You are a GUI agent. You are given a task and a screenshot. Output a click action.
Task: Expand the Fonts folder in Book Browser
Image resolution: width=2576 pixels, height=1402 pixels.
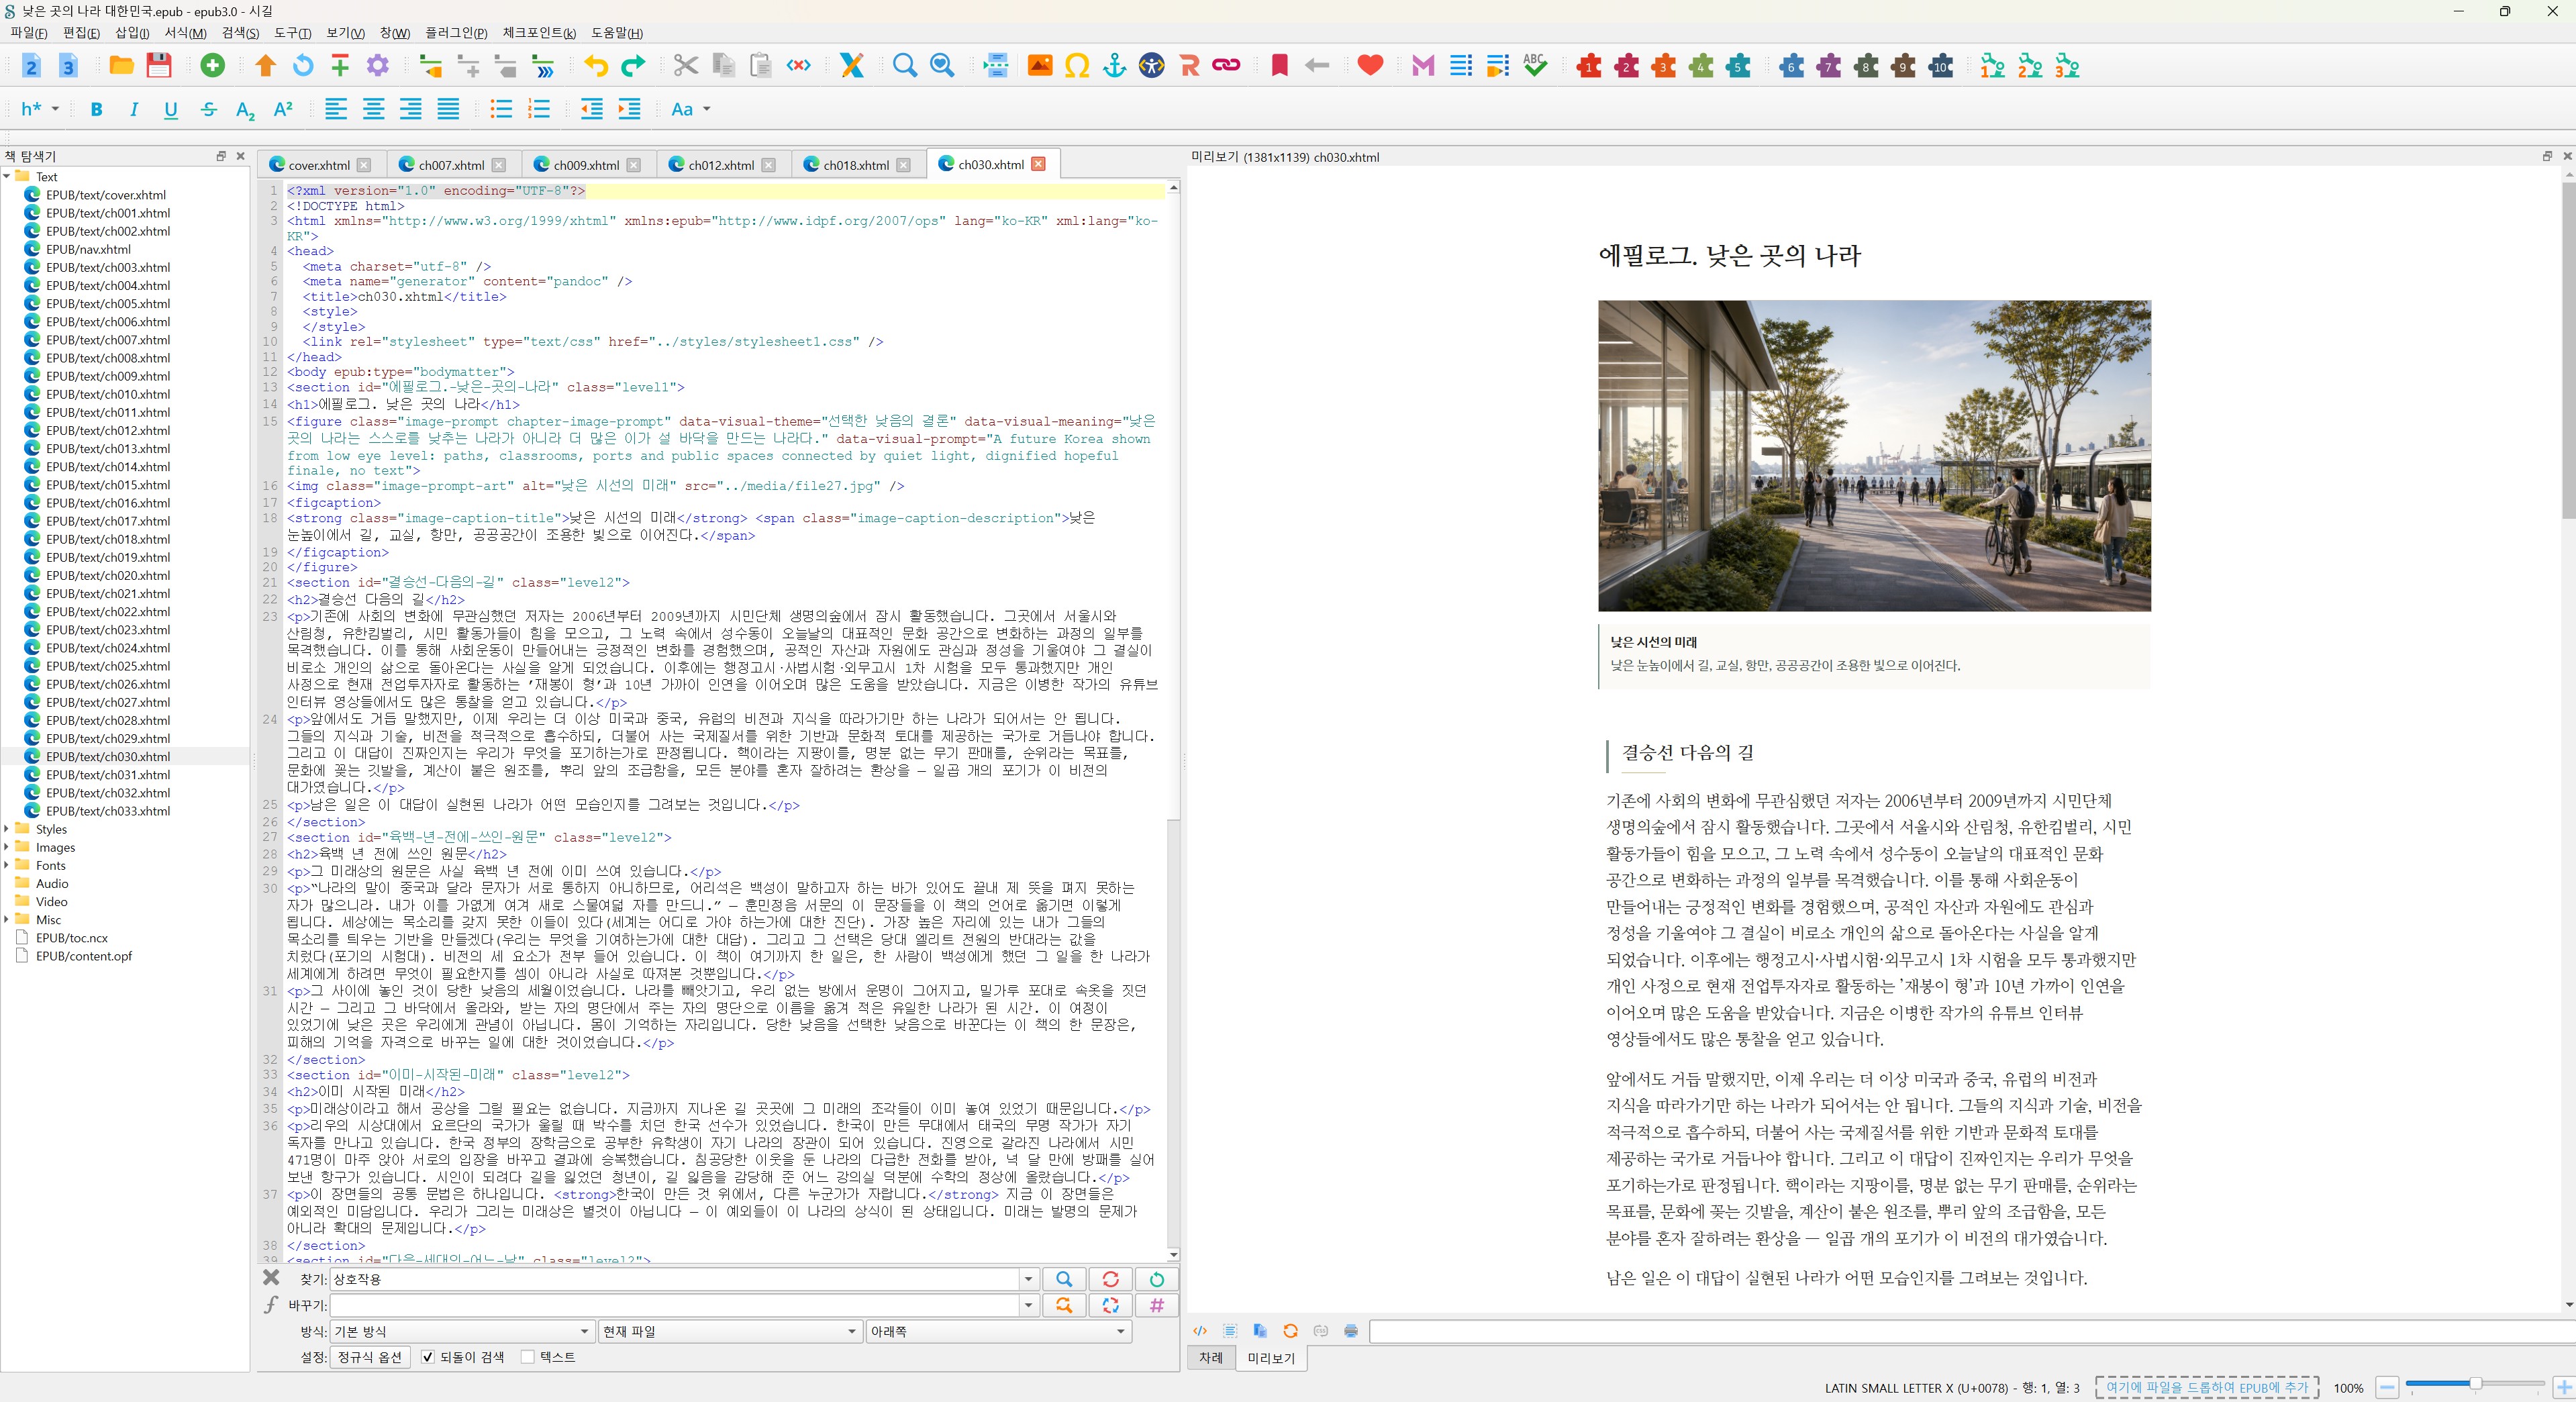(7, 865)
